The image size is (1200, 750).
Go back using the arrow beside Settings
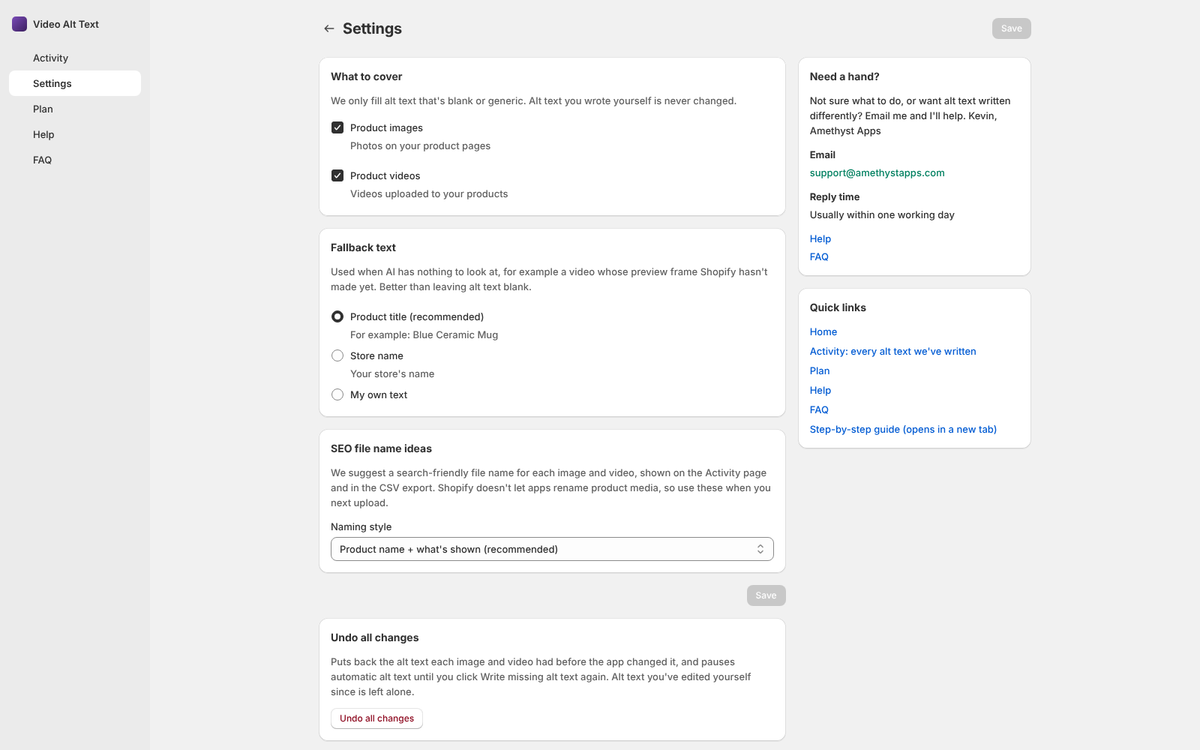coord(329,29)
